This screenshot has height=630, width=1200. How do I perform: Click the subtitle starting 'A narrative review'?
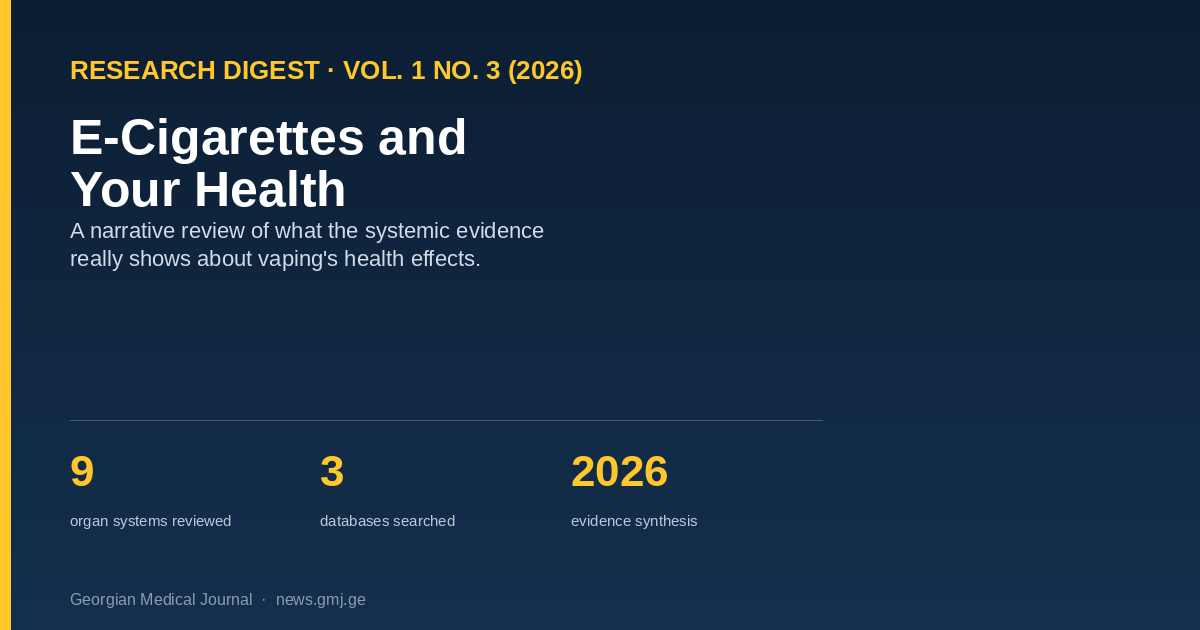pyautogui.click(x=307, y=245)
